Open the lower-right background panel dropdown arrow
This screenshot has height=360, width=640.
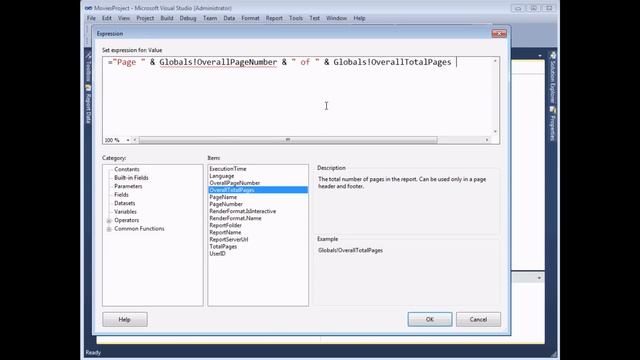(539, 278)
